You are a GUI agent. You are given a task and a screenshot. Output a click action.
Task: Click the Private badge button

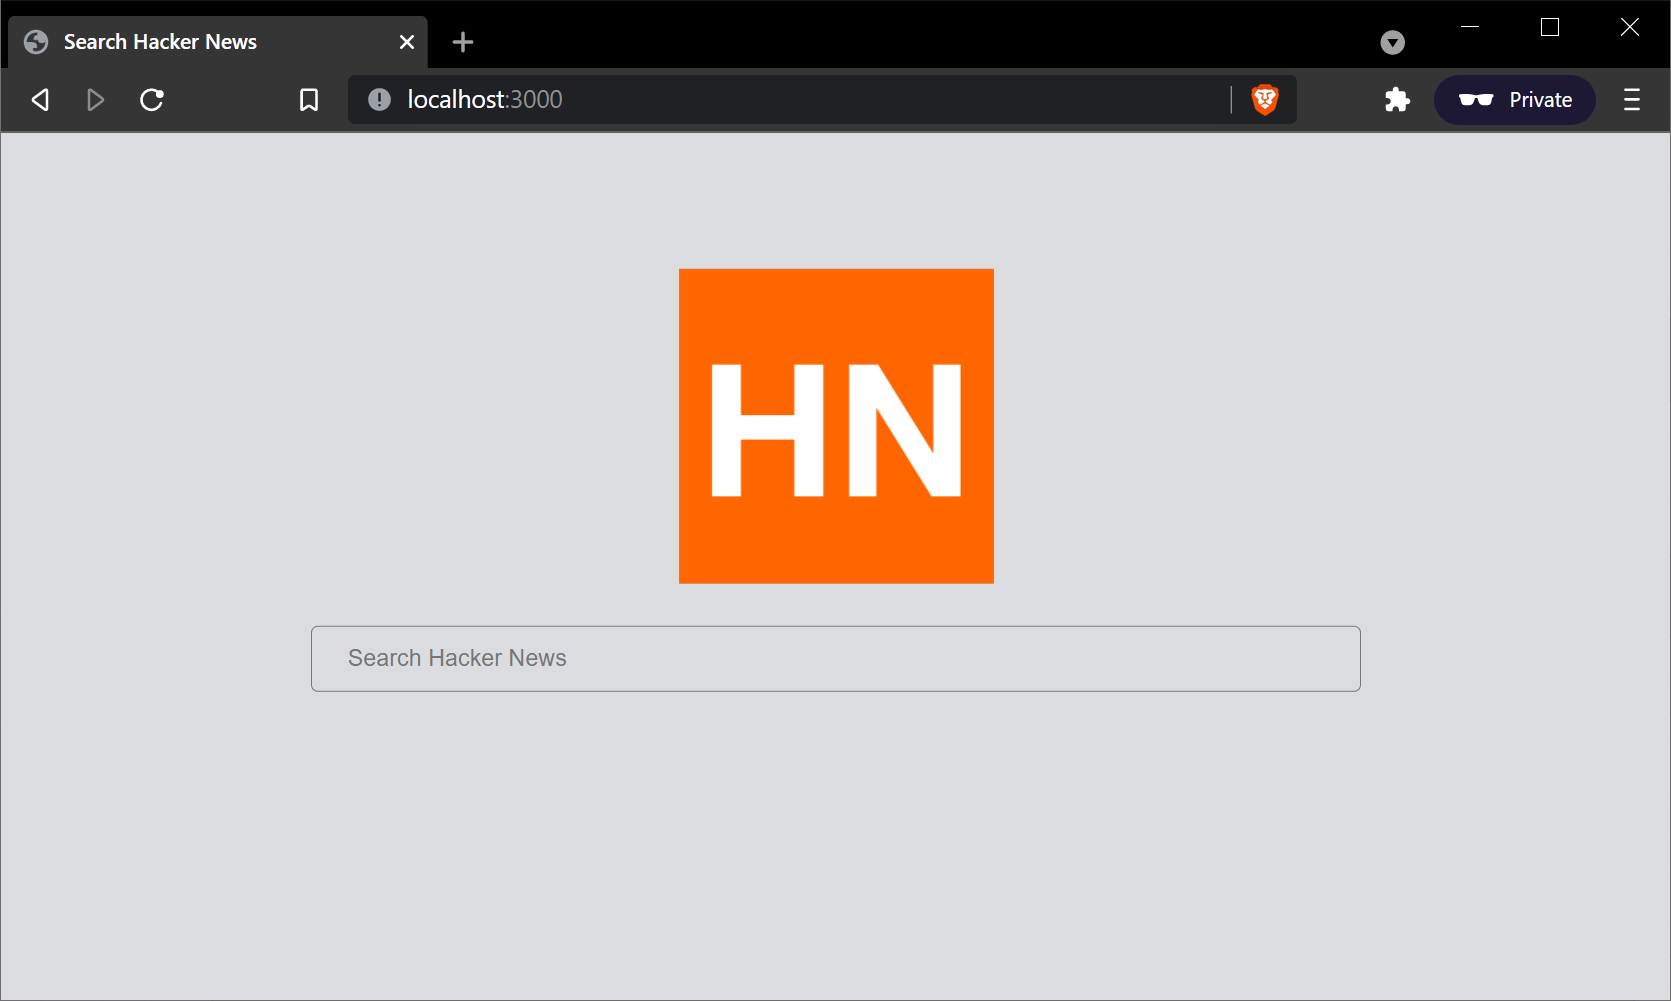[1514, 99]
